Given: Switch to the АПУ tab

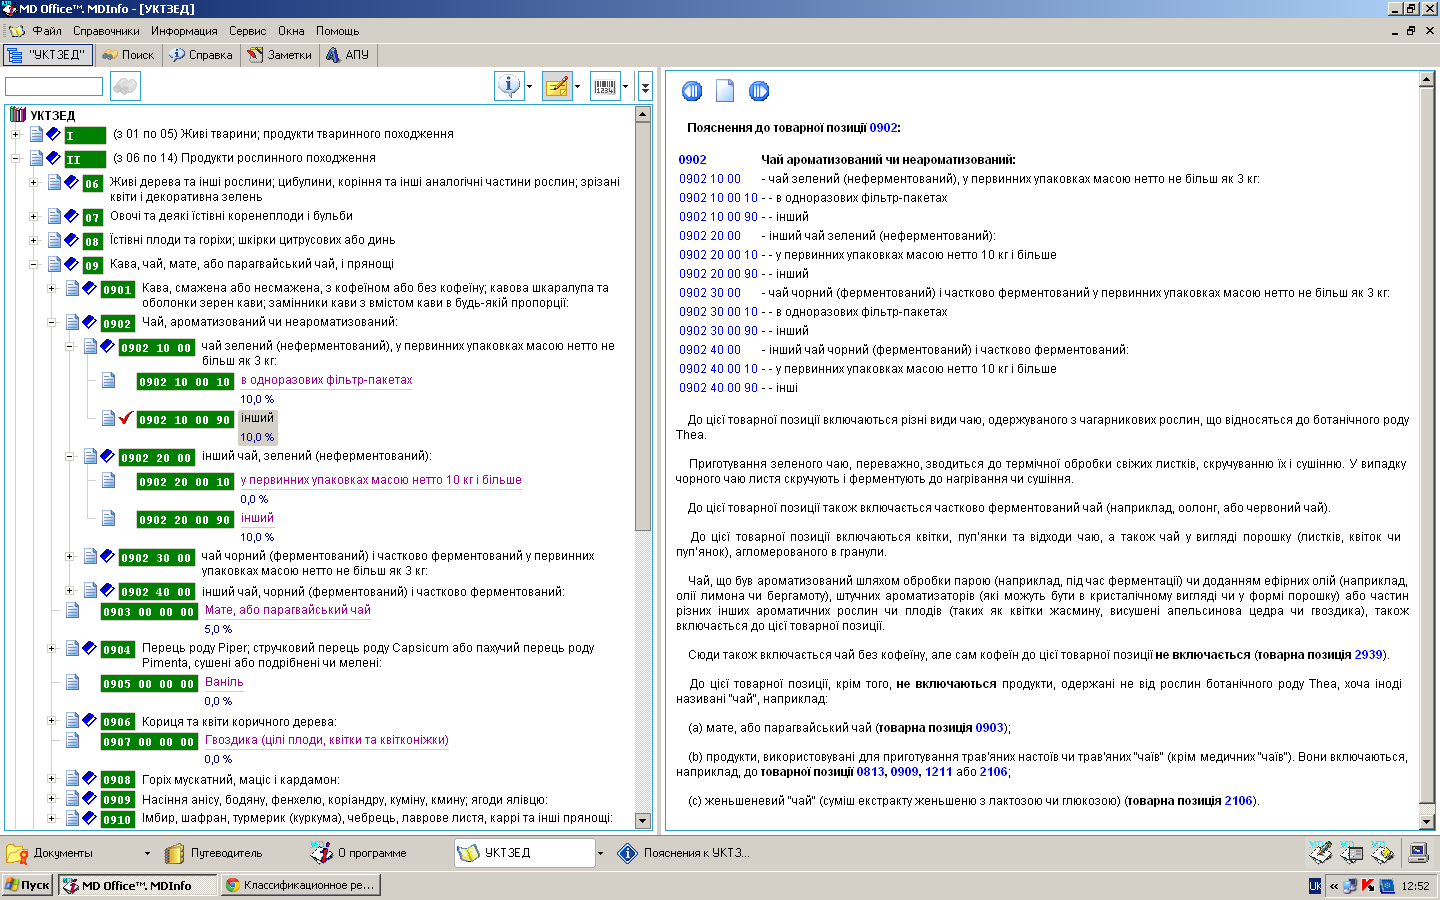Looking at the screenshot, I should click(x=347, y=55).
